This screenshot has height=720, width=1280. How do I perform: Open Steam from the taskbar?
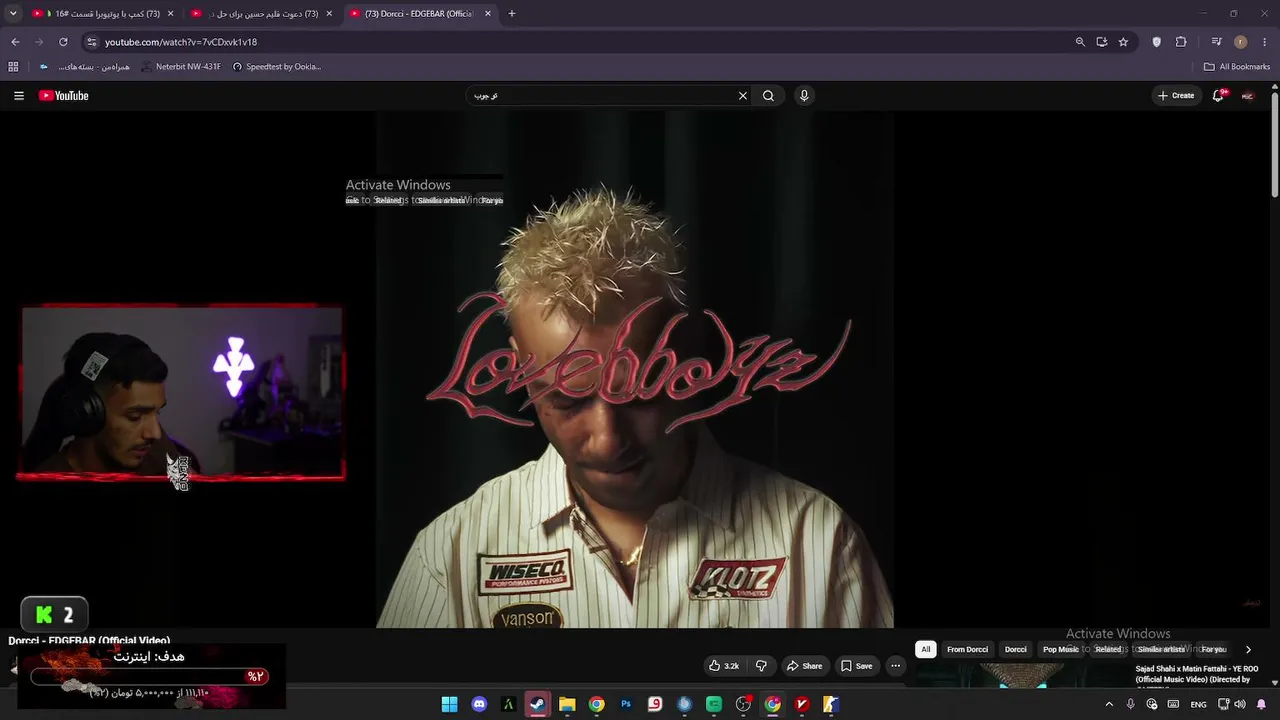pyautogui.click(x=538, y=704)
